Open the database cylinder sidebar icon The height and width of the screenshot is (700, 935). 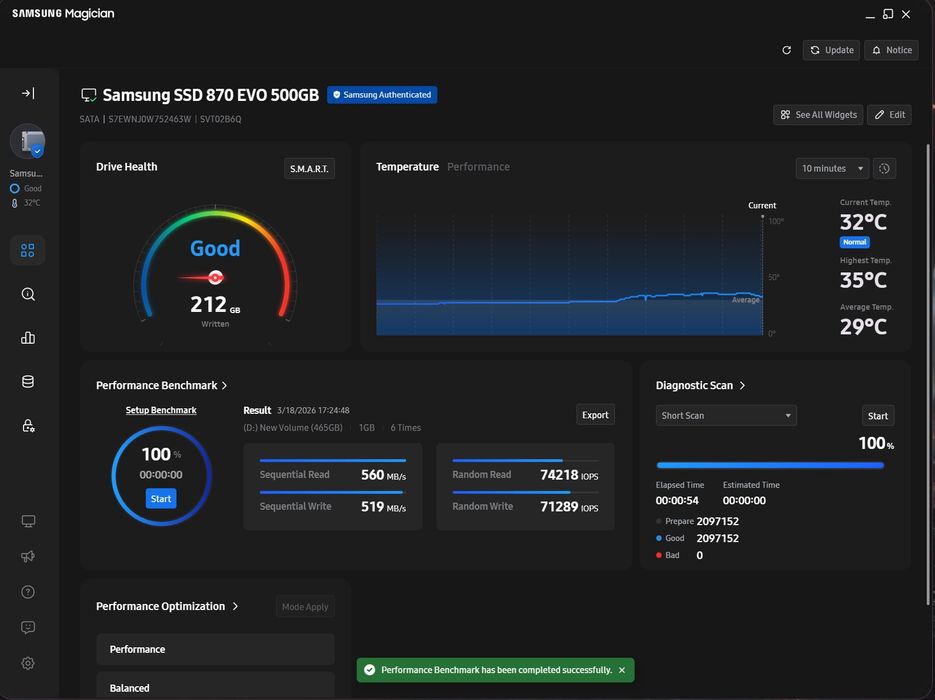[x=28, y=382]
